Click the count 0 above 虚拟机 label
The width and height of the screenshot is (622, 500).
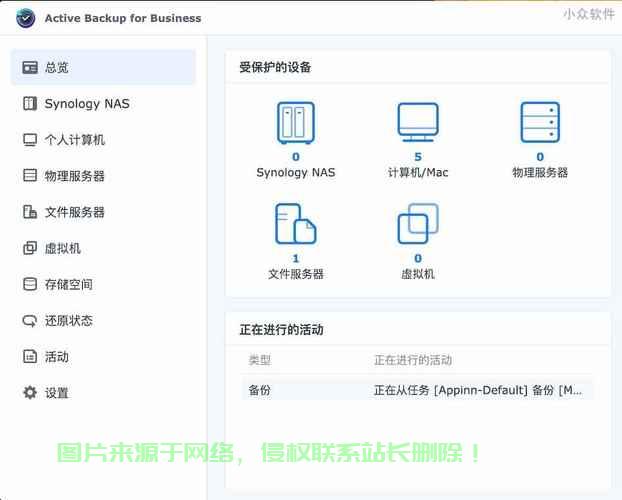click(418, 258)
